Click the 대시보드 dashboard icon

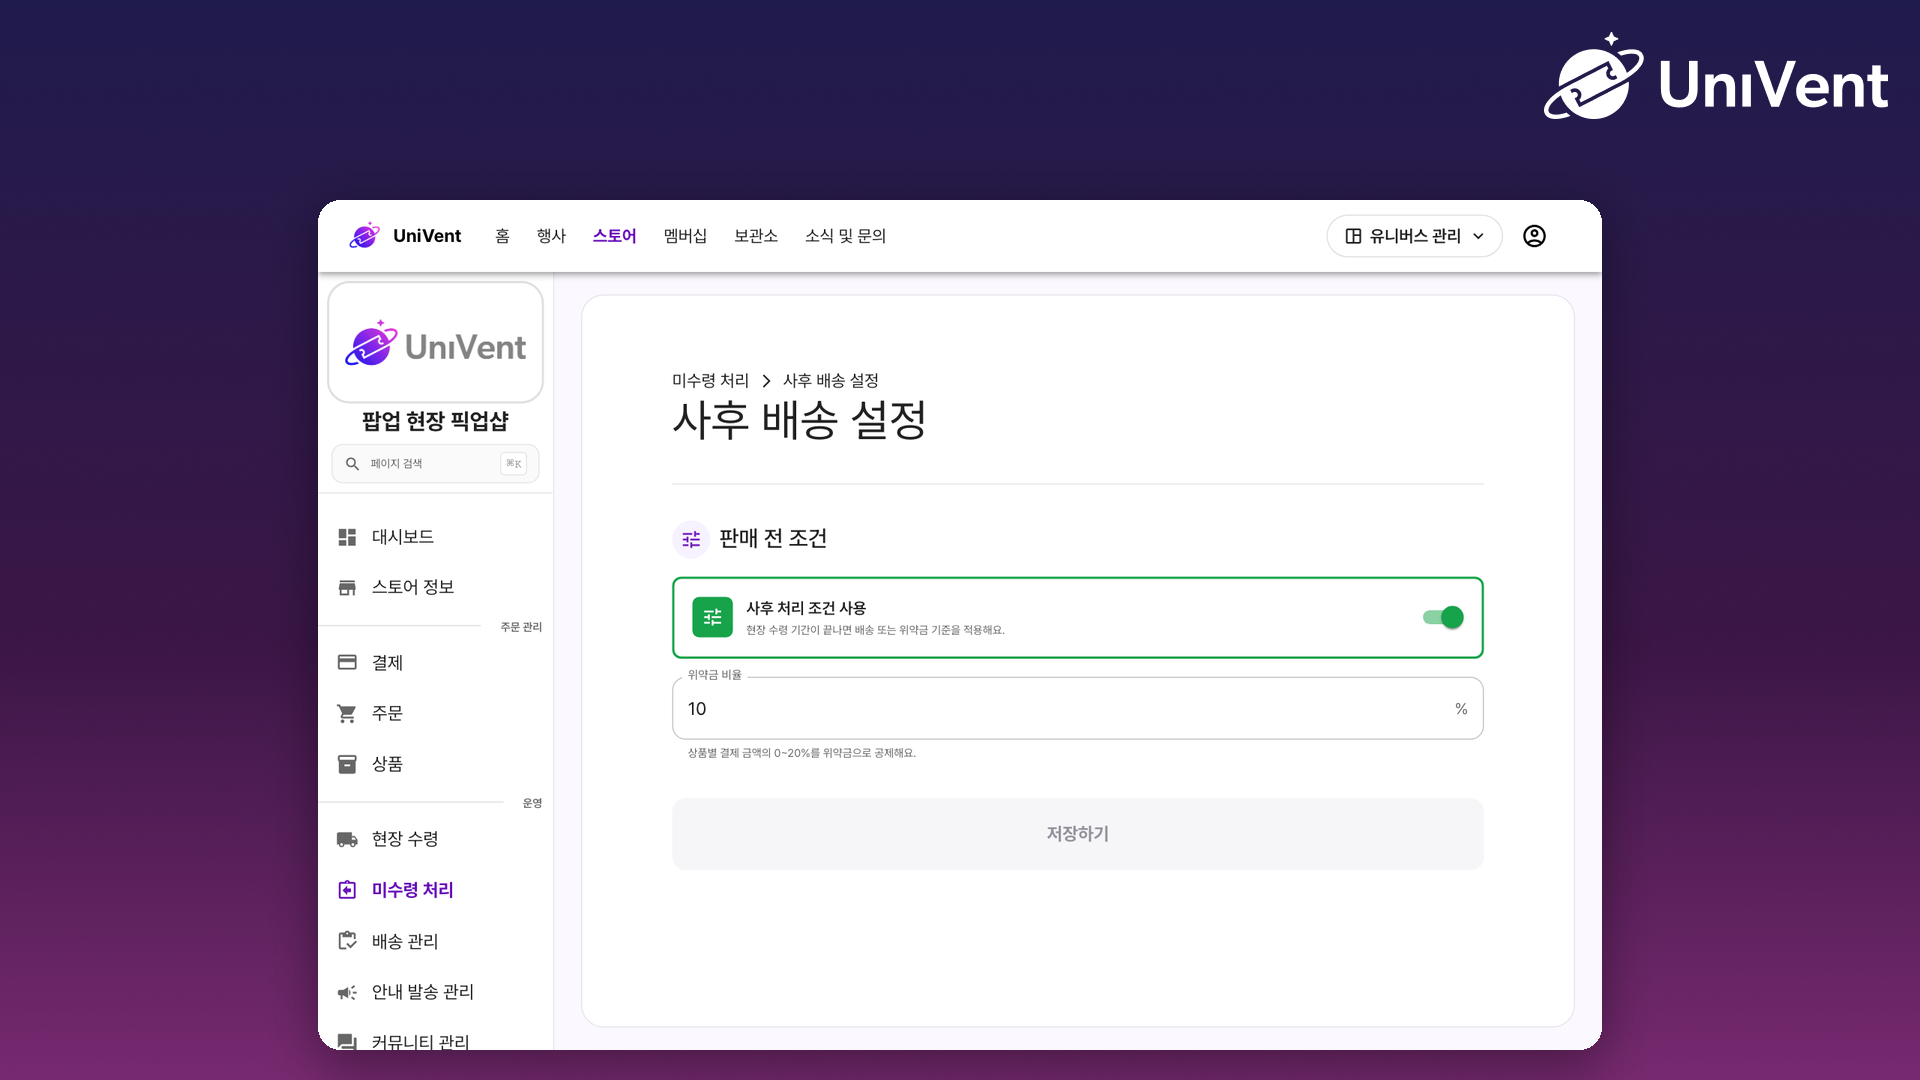tap(347, 537)
